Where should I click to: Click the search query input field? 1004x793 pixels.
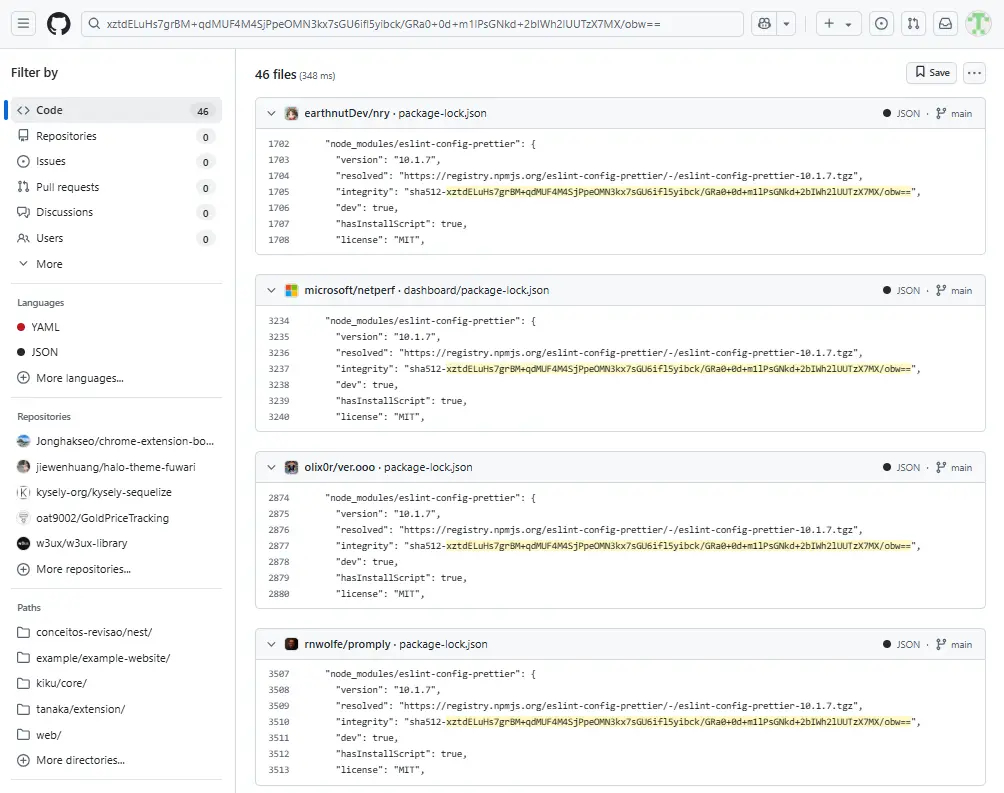pos(420,23)
